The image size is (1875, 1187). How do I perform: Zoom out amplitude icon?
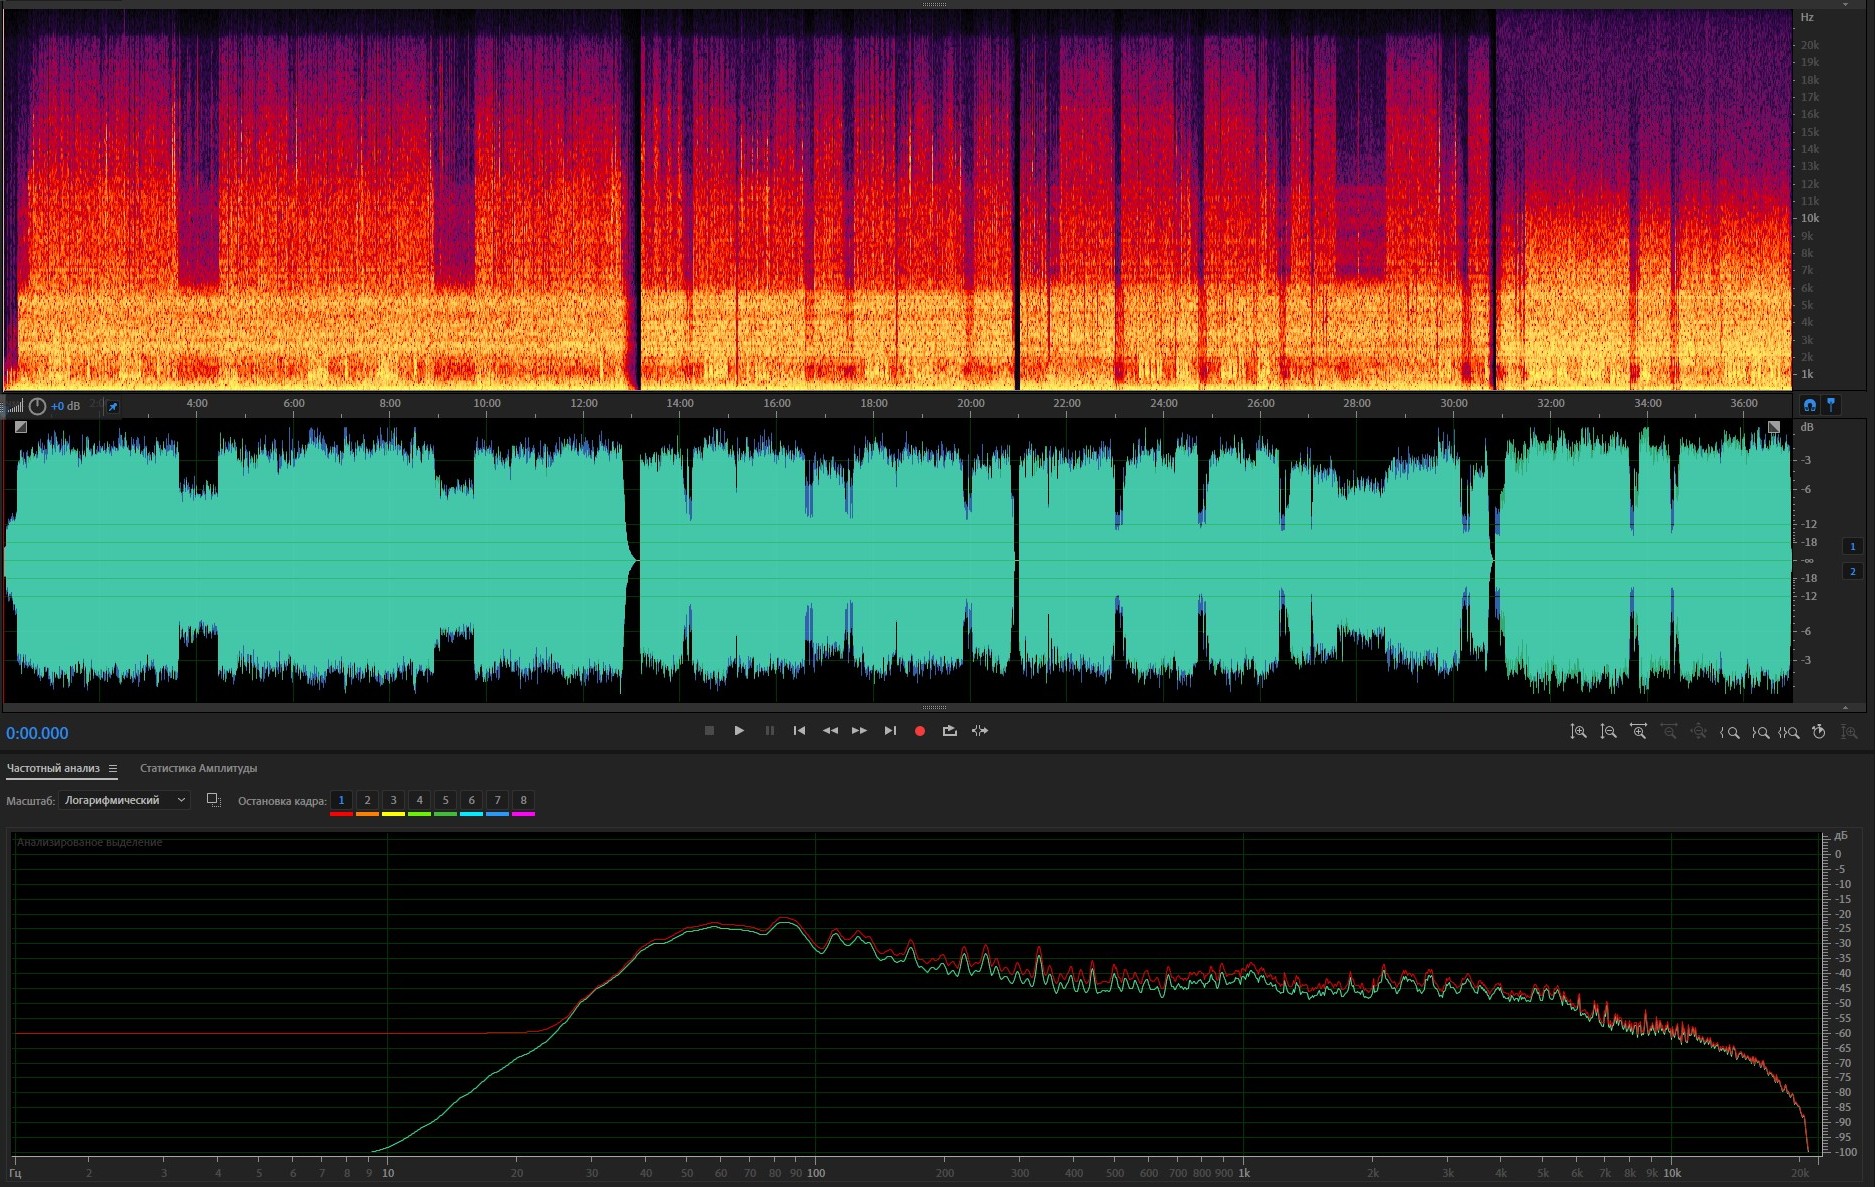1608,732
